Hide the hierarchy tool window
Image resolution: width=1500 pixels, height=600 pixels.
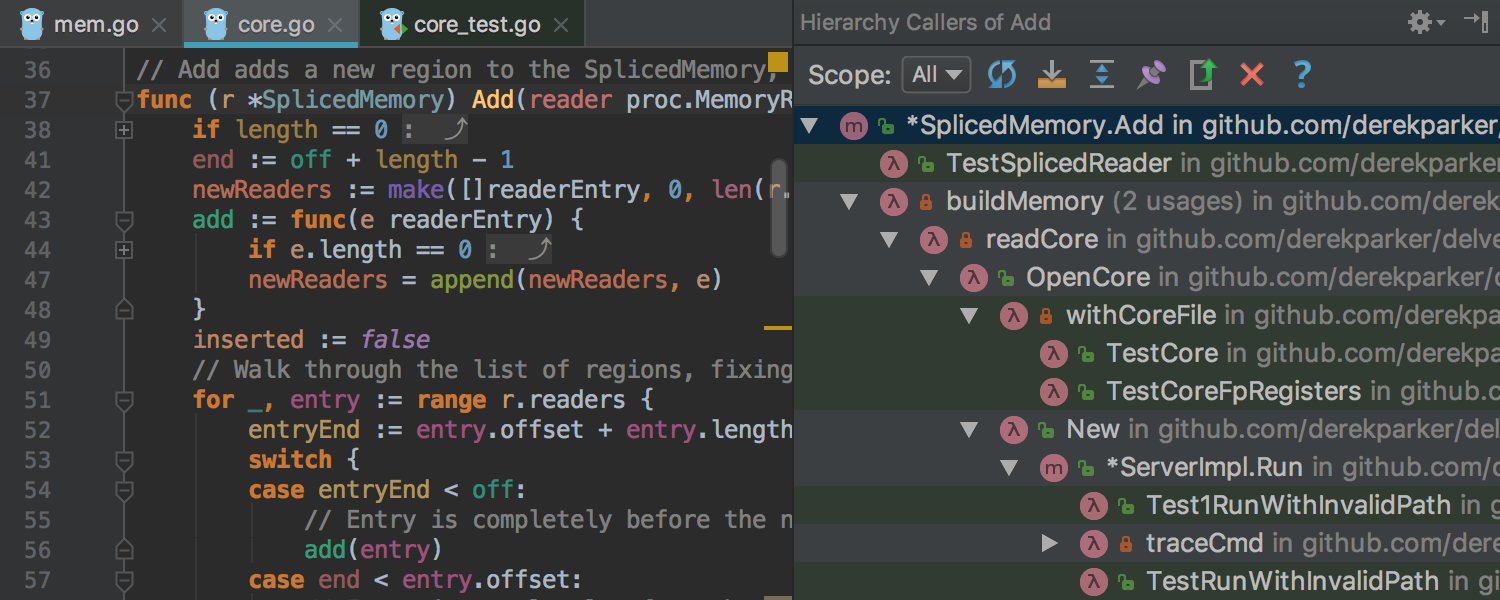[1476, 20]
